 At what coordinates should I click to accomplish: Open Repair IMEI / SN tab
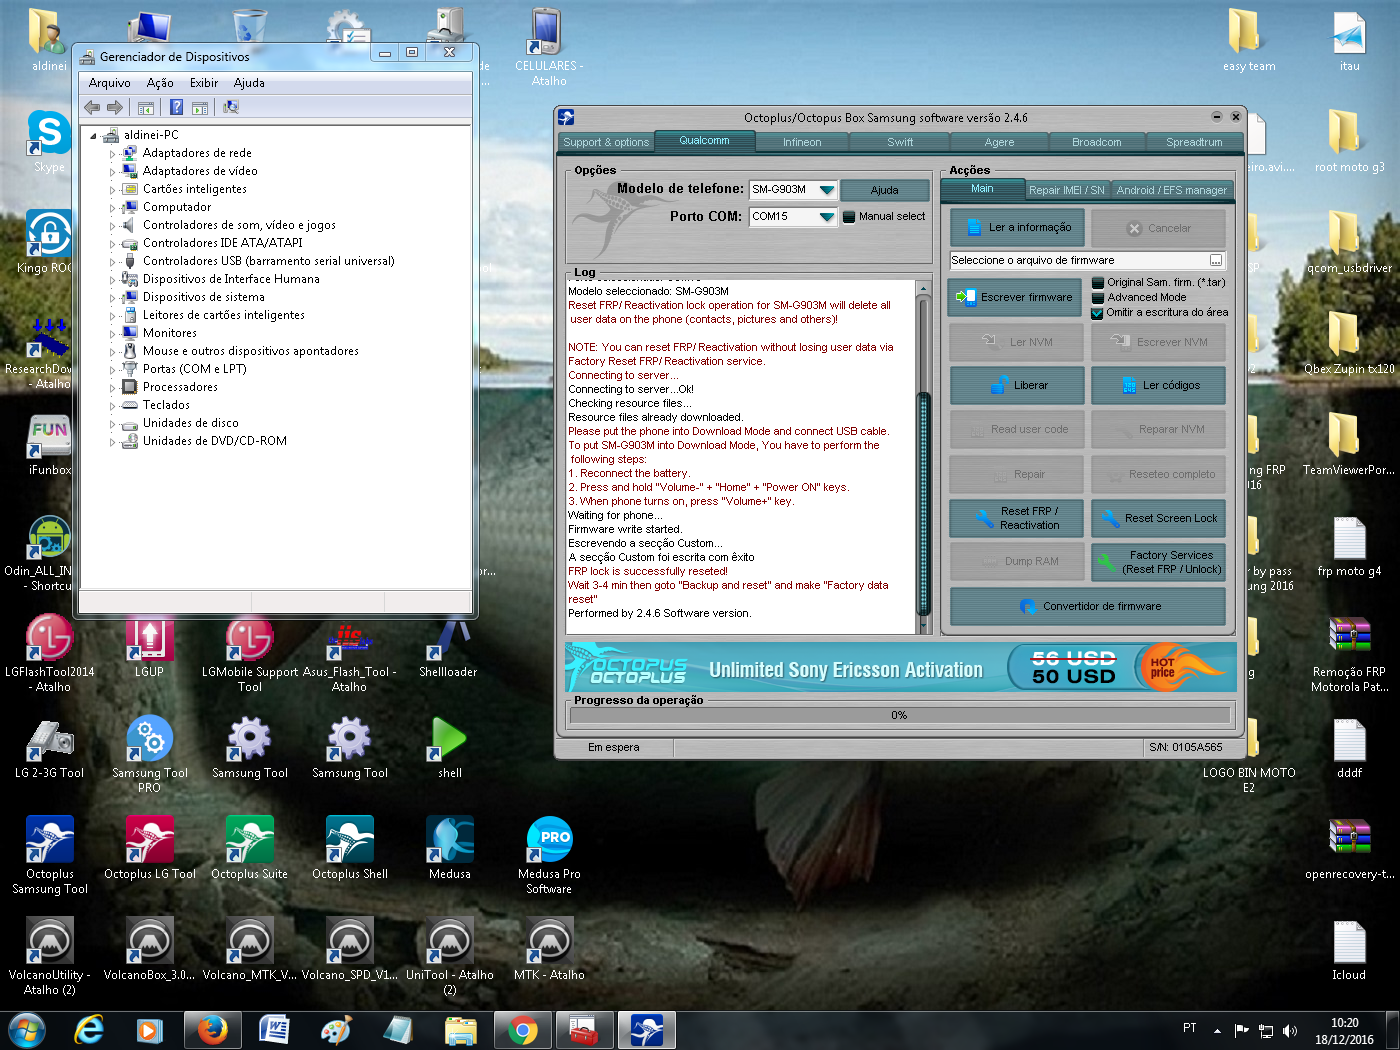pos(1067,190)
